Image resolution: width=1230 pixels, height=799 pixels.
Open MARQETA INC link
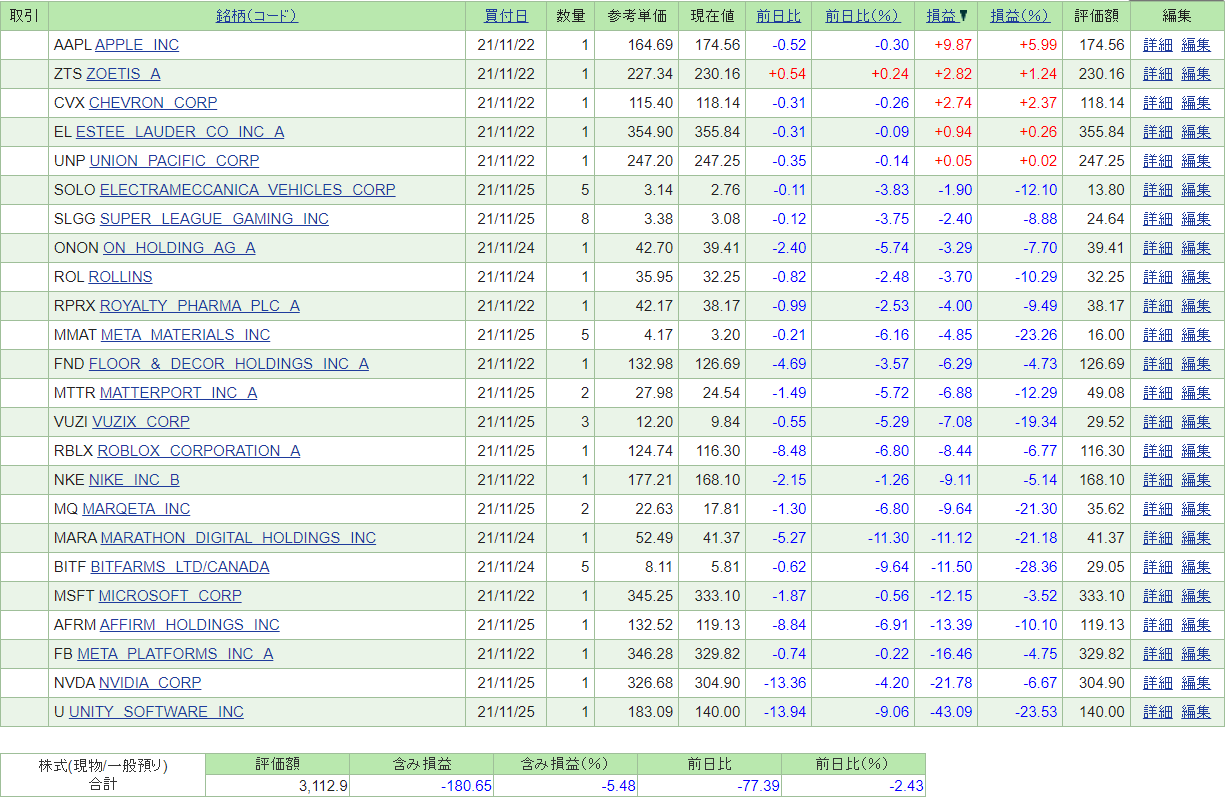point(136,509)
